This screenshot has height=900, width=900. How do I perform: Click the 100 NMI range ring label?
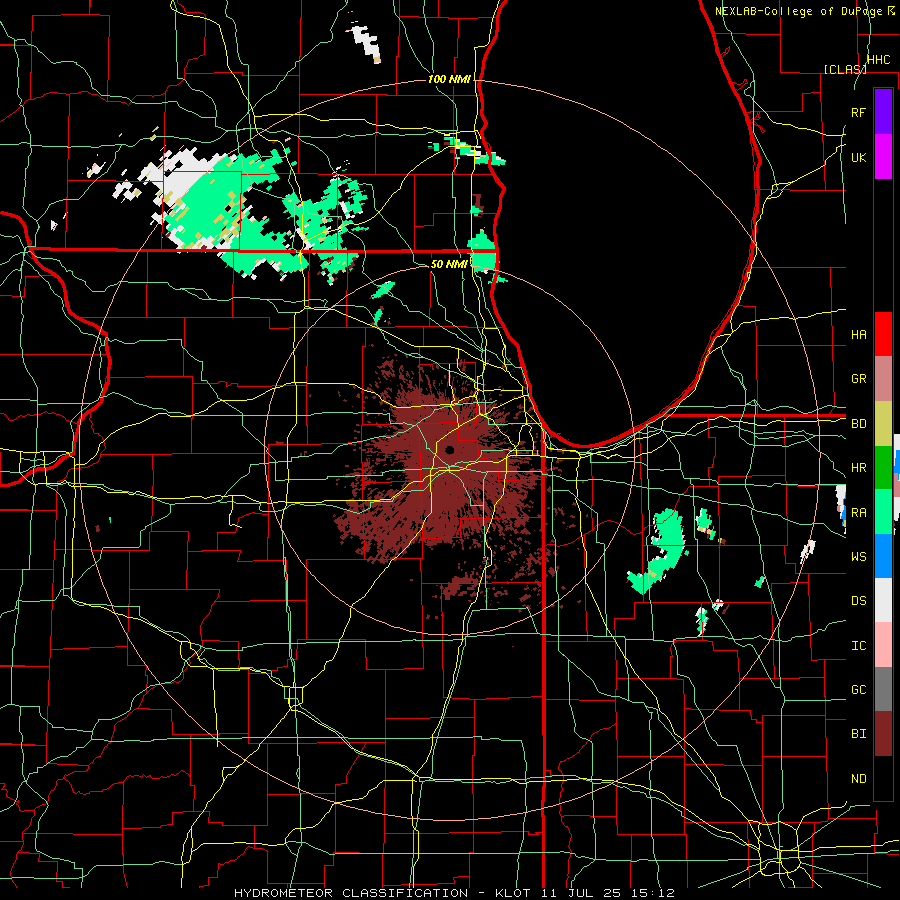pyautogui.click(x=449, y=79)
